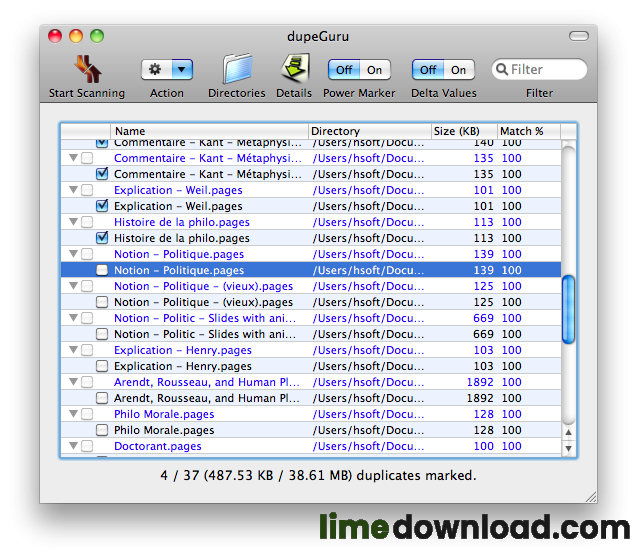Viewport: 637px width, 558px height.
Task: Show the Details panel icon
Action: click(x=293, y=70)
